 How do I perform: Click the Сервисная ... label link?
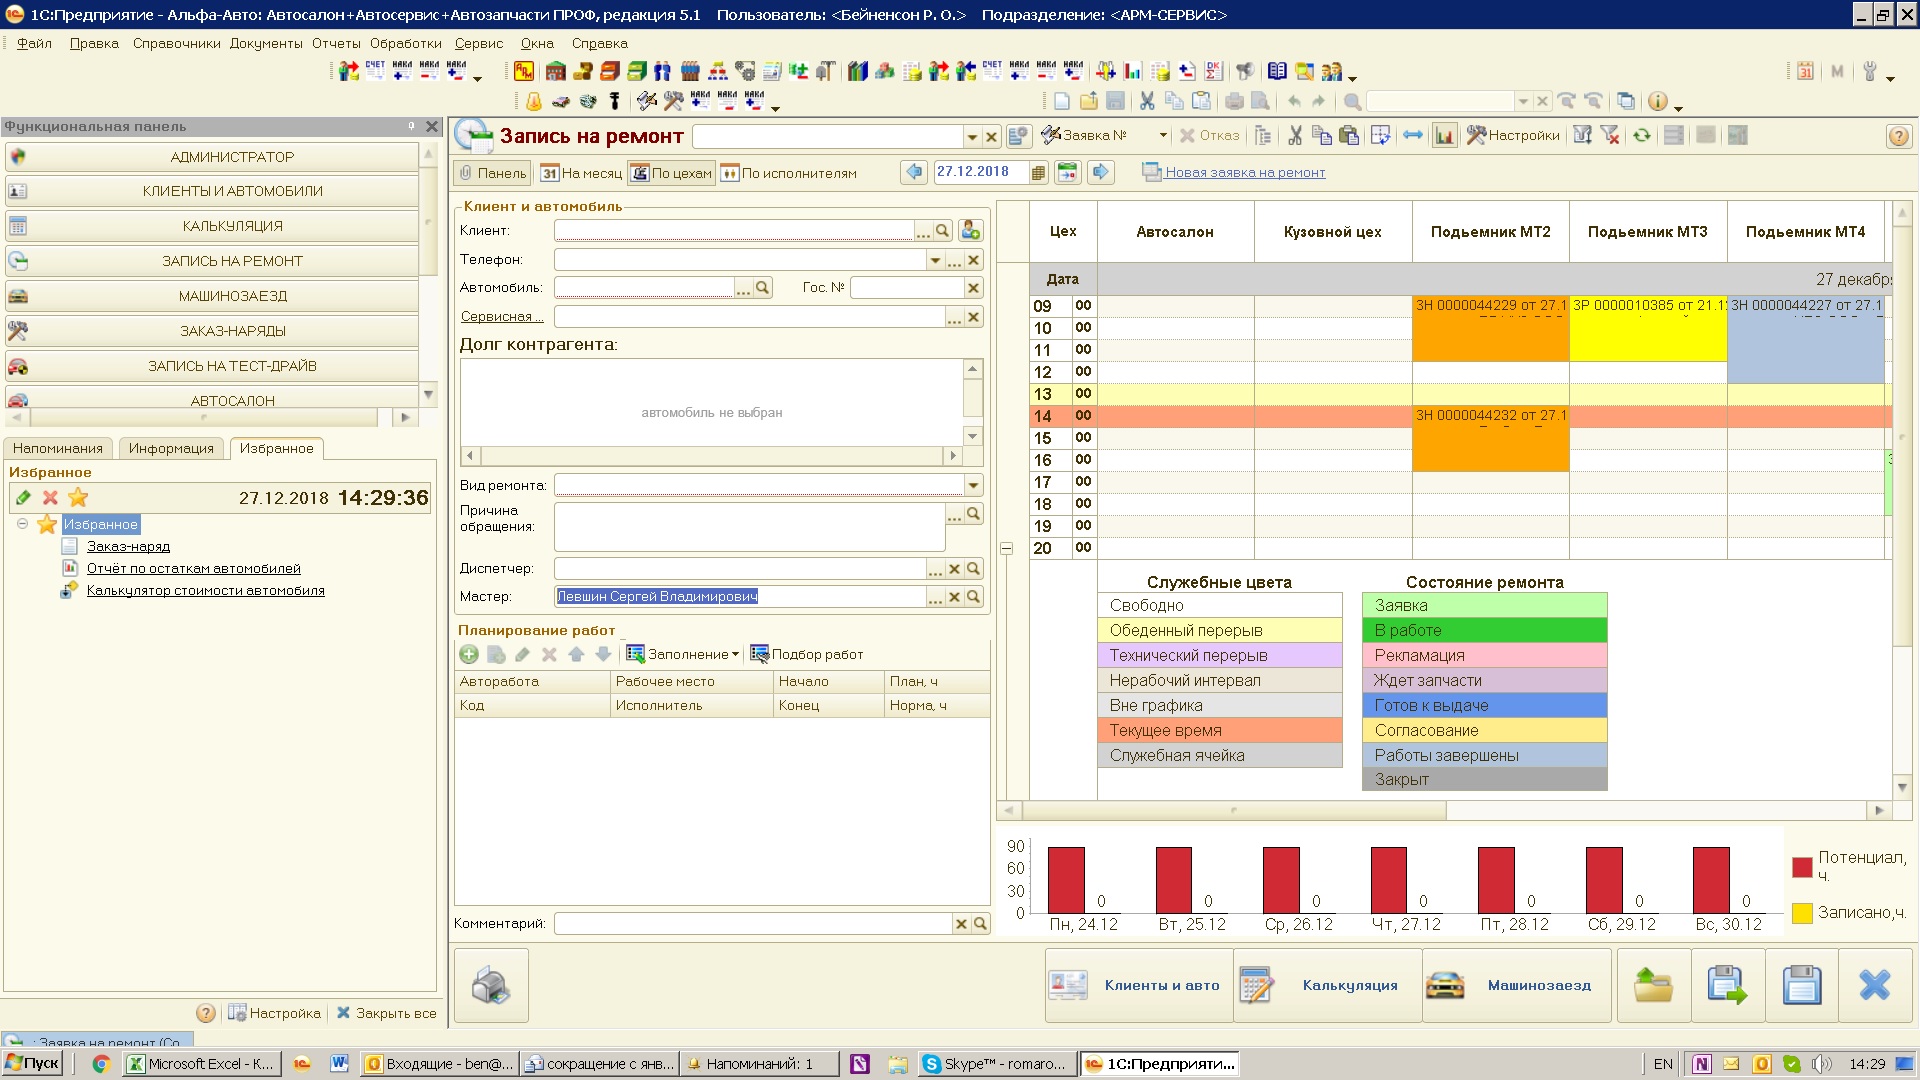pyautogui.click(x=502, y=317)
